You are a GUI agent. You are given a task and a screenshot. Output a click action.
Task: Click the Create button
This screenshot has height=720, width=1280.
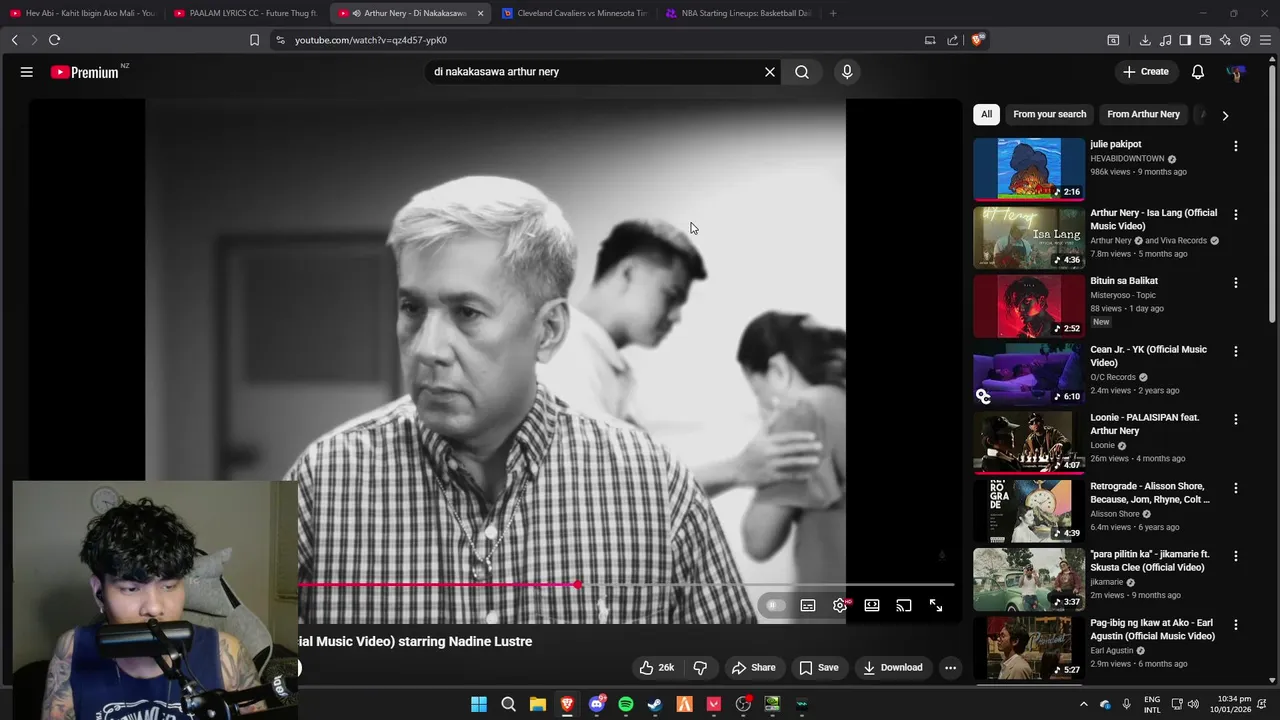click(x=1145, y=72)
